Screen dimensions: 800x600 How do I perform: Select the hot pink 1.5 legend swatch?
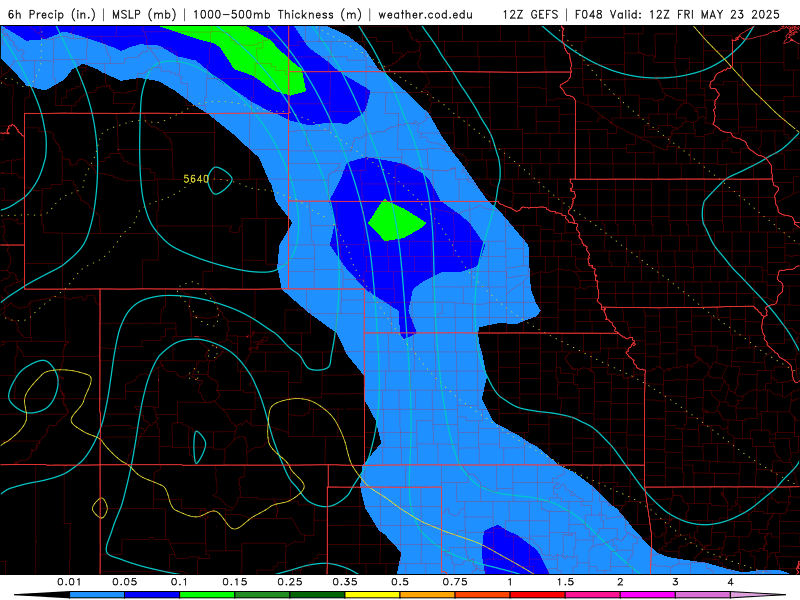click(x=593, y=595)
